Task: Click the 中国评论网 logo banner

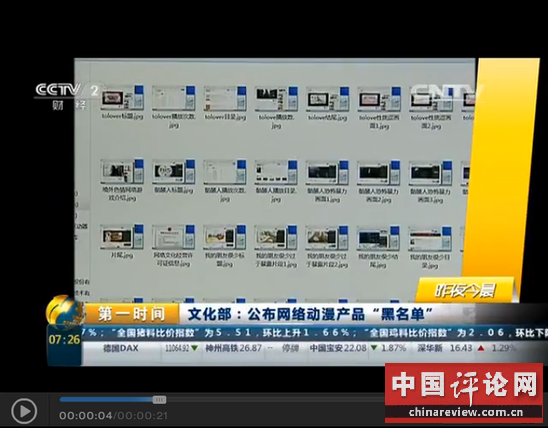Action: [464, 393]
